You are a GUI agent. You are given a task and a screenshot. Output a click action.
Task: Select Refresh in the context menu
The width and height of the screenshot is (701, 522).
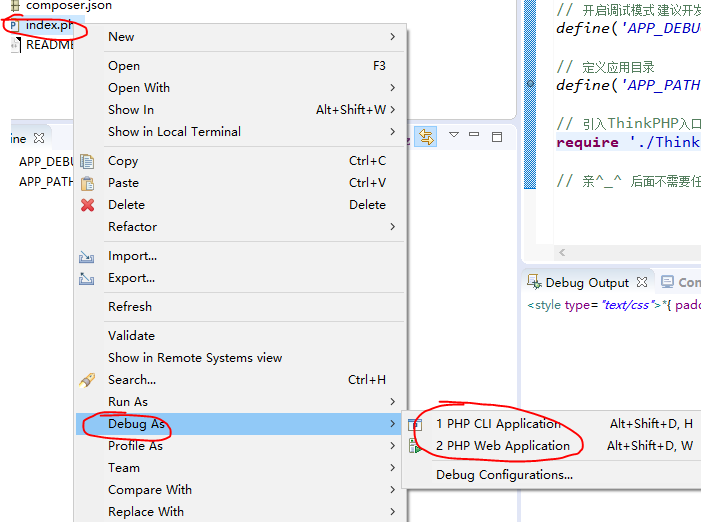tap(241, 307)
